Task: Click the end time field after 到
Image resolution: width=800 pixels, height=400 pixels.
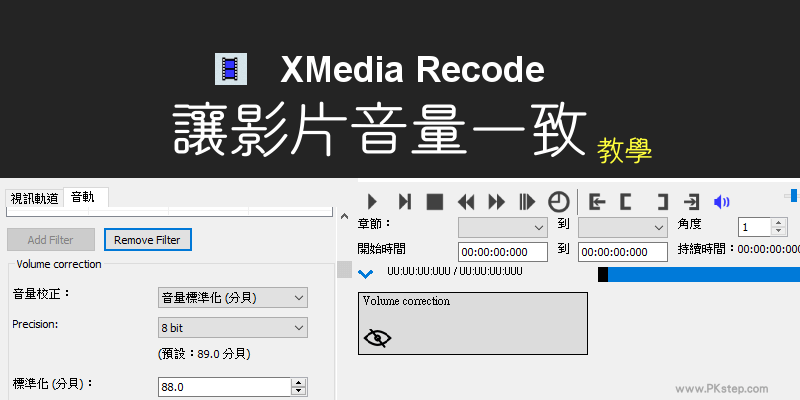Action: [x=622, y=252]
